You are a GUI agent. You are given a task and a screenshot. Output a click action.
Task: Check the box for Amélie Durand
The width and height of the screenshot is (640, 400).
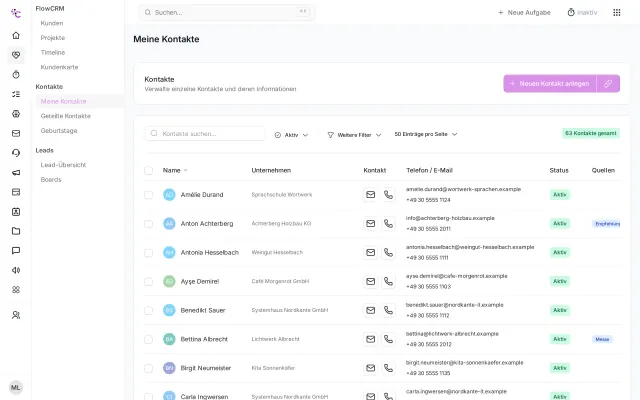pyautogui.click(x=149, y=195)
